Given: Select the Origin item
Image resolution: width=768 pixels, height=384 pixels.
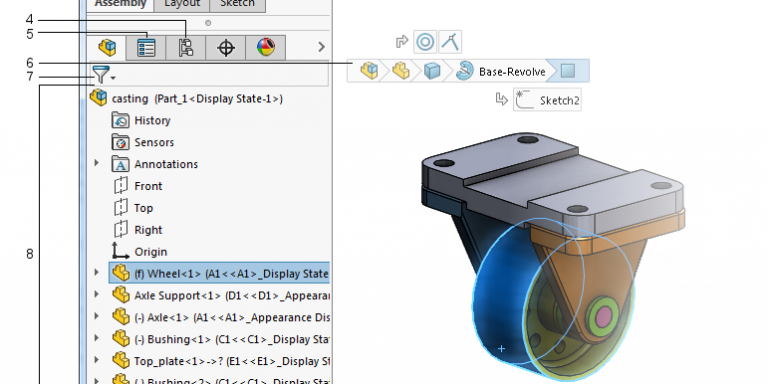Looking at the screenshot, I should 140,251.
